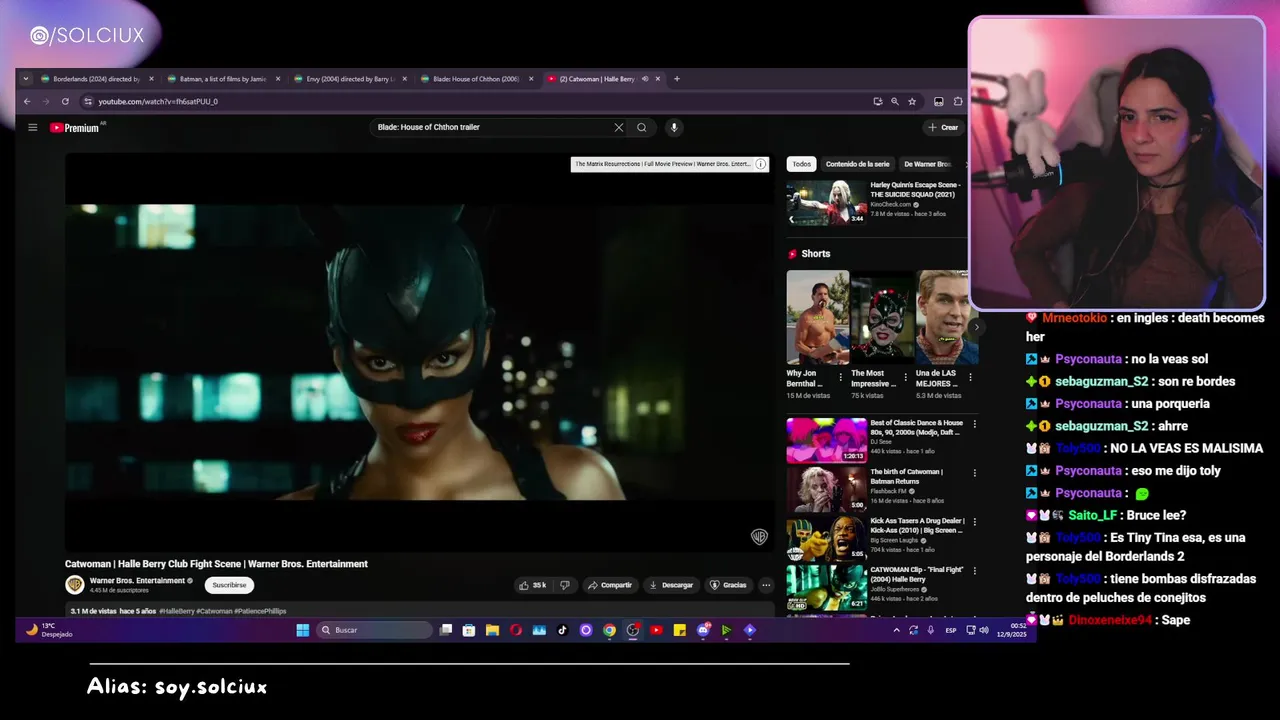Screen dimensions: 1280x720
Task: Open TikTok from the taskbar
Action: click(x=562, y=630)
